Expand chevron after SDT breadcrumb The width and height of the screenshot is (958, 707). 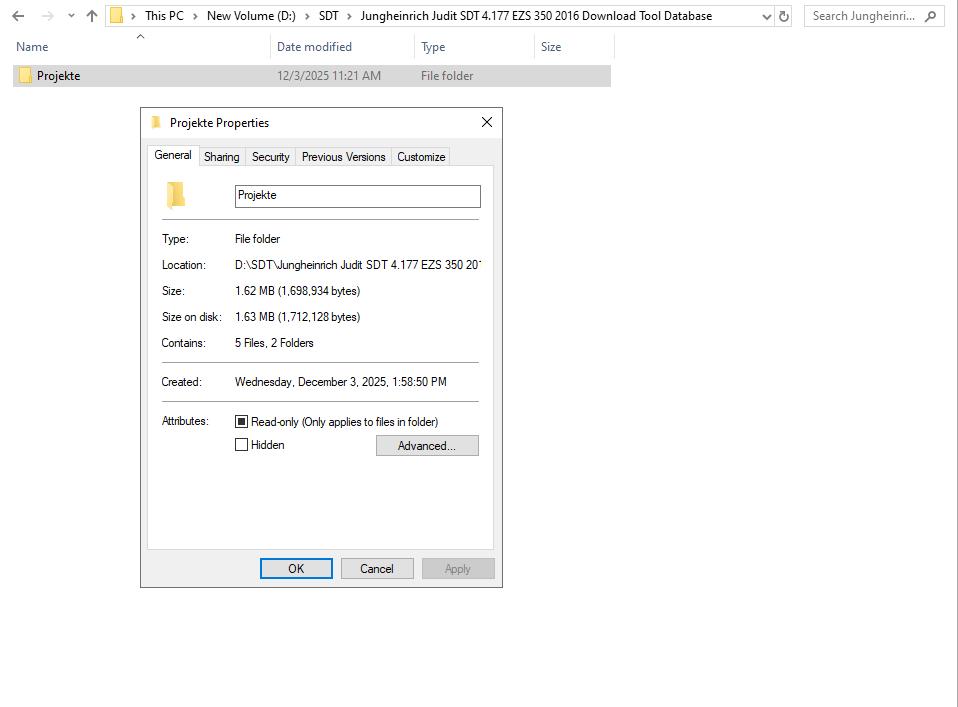coord(349,16)
